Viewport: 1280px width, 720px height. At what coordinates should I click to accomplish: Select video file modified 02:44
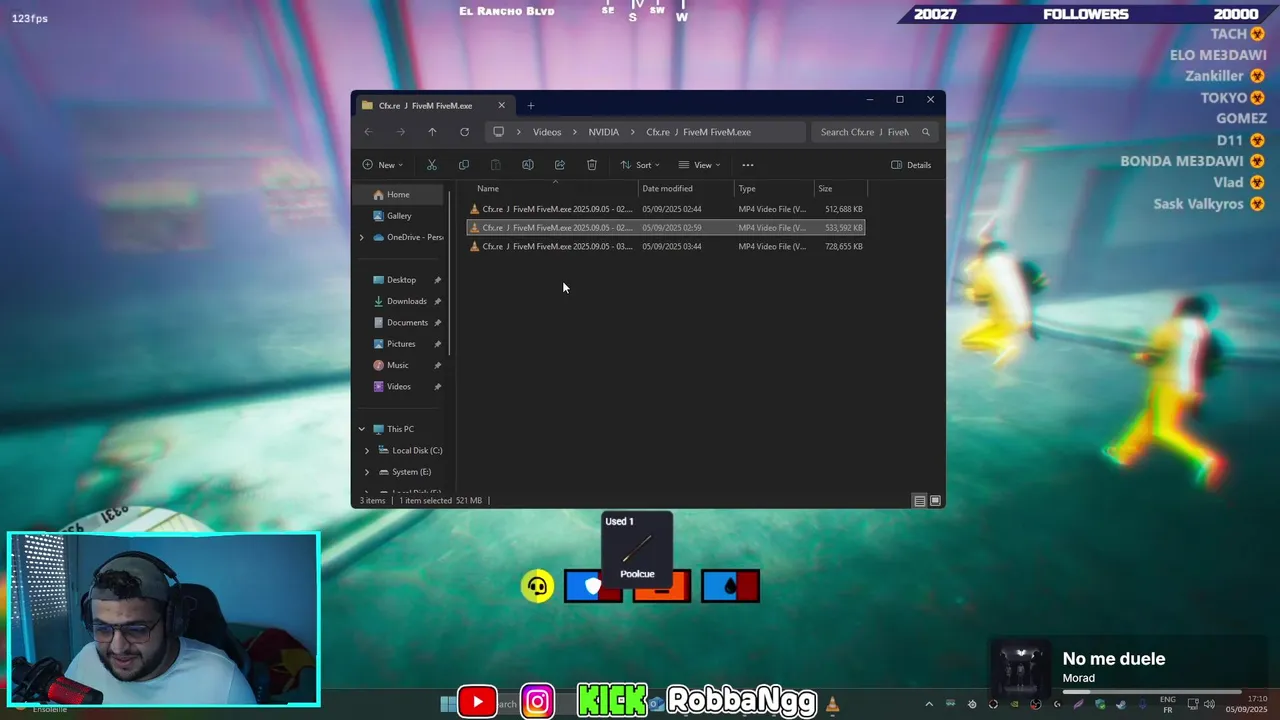[x=666, y=209]
